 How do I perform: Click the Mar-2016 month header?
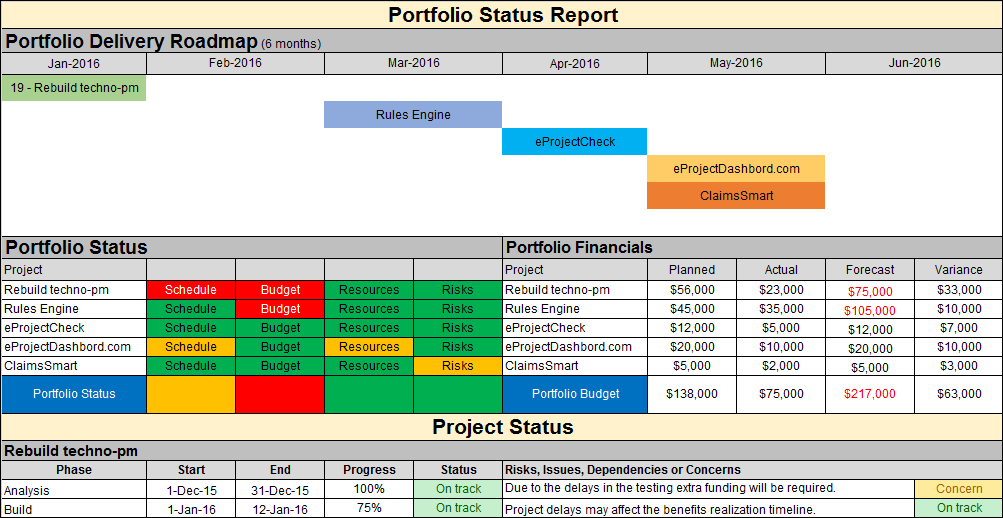point(413,63)
